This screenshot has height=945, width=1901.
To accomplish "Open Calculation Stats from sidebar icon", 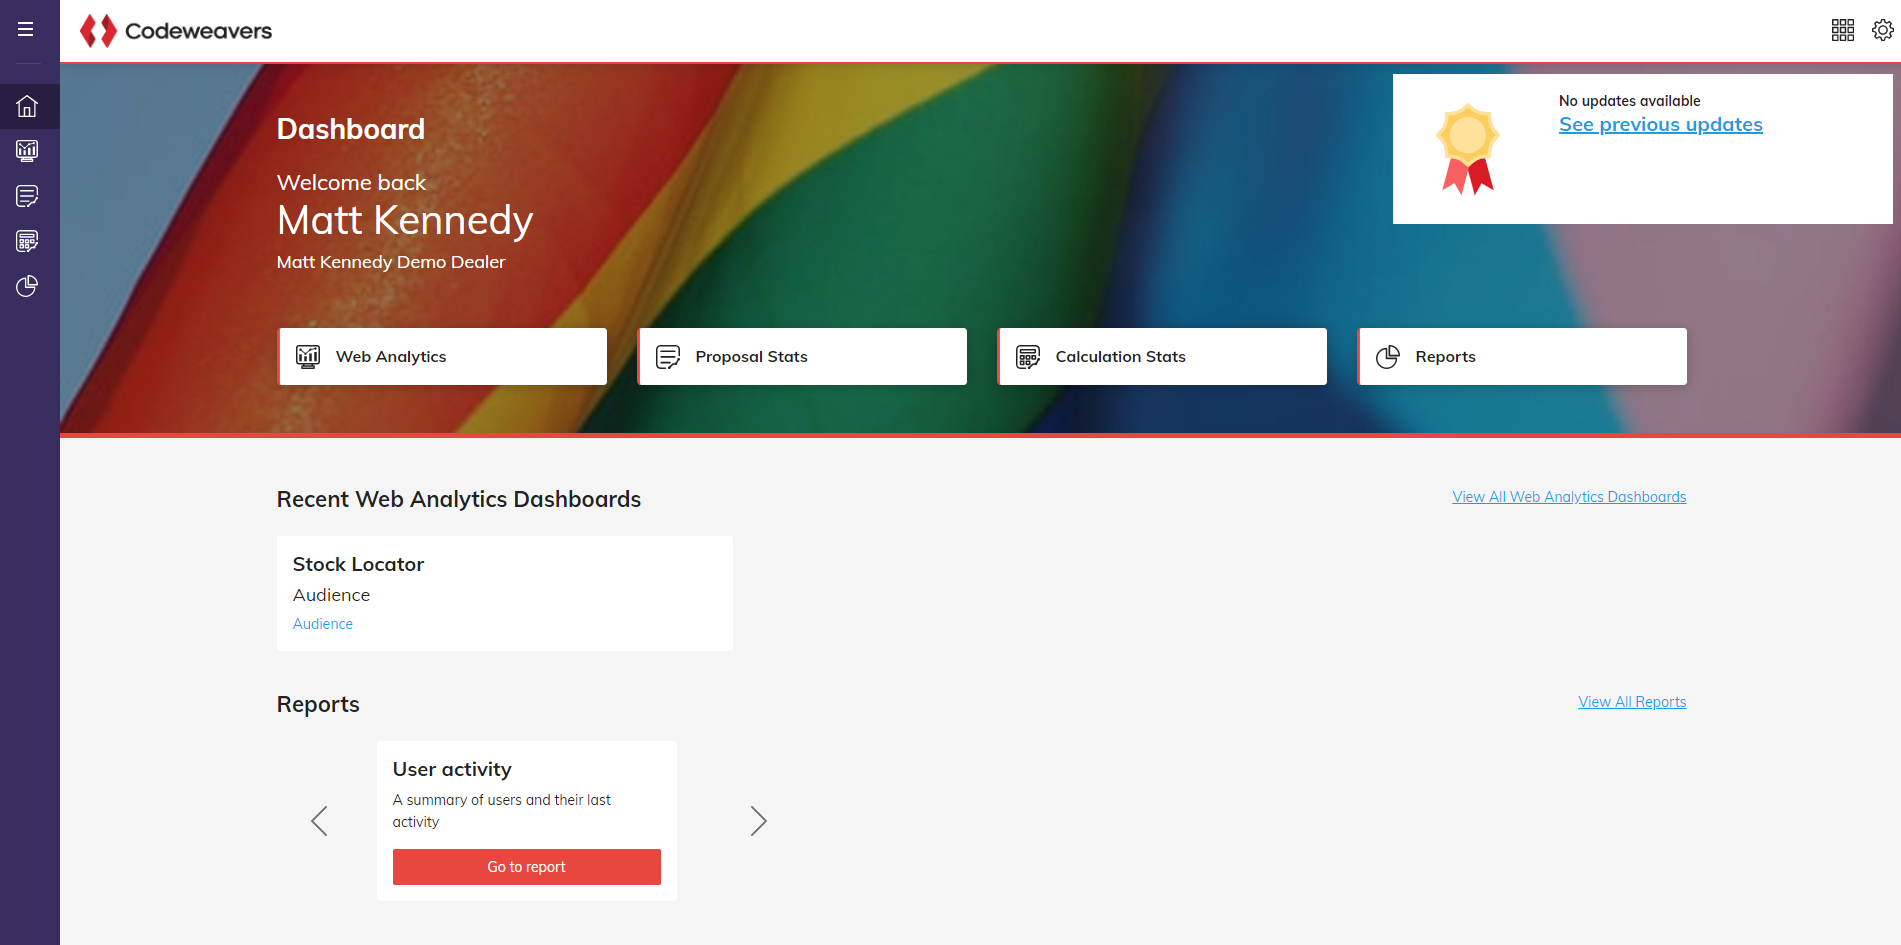I will click(27, 241).
